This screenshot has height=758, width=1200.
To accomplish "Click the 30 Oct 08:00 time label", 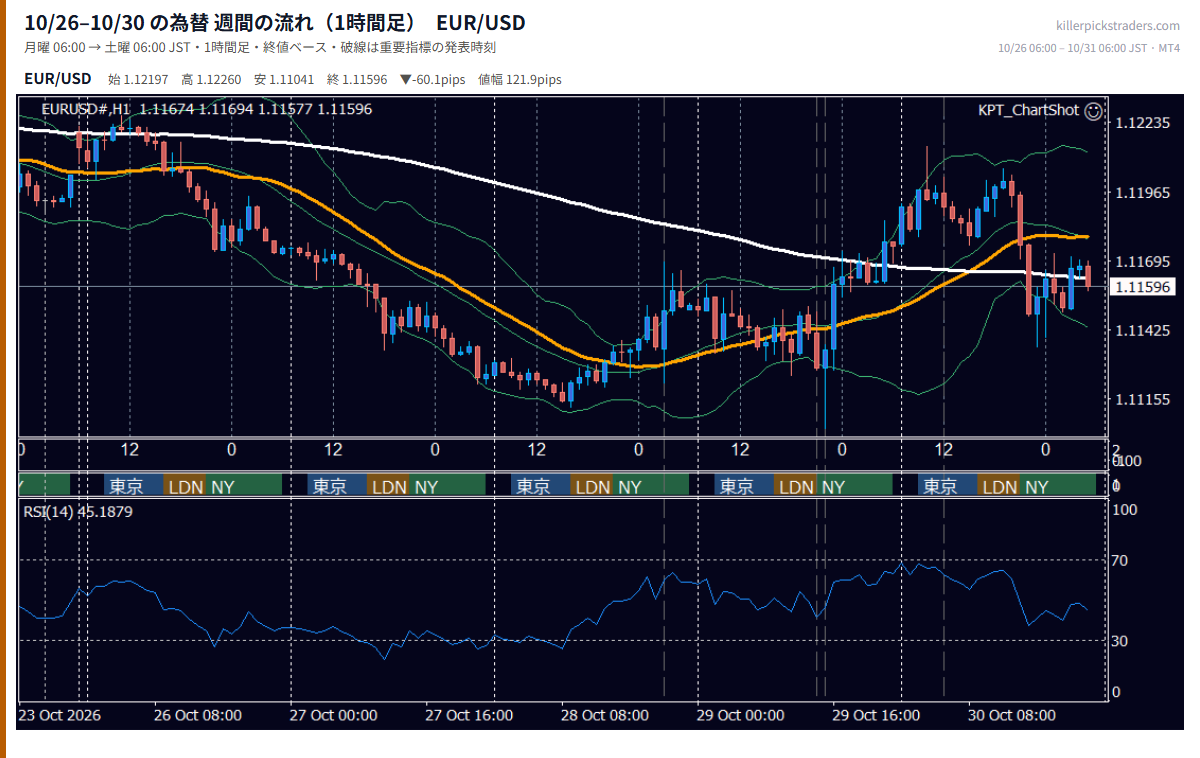I will click(1012, 716).
